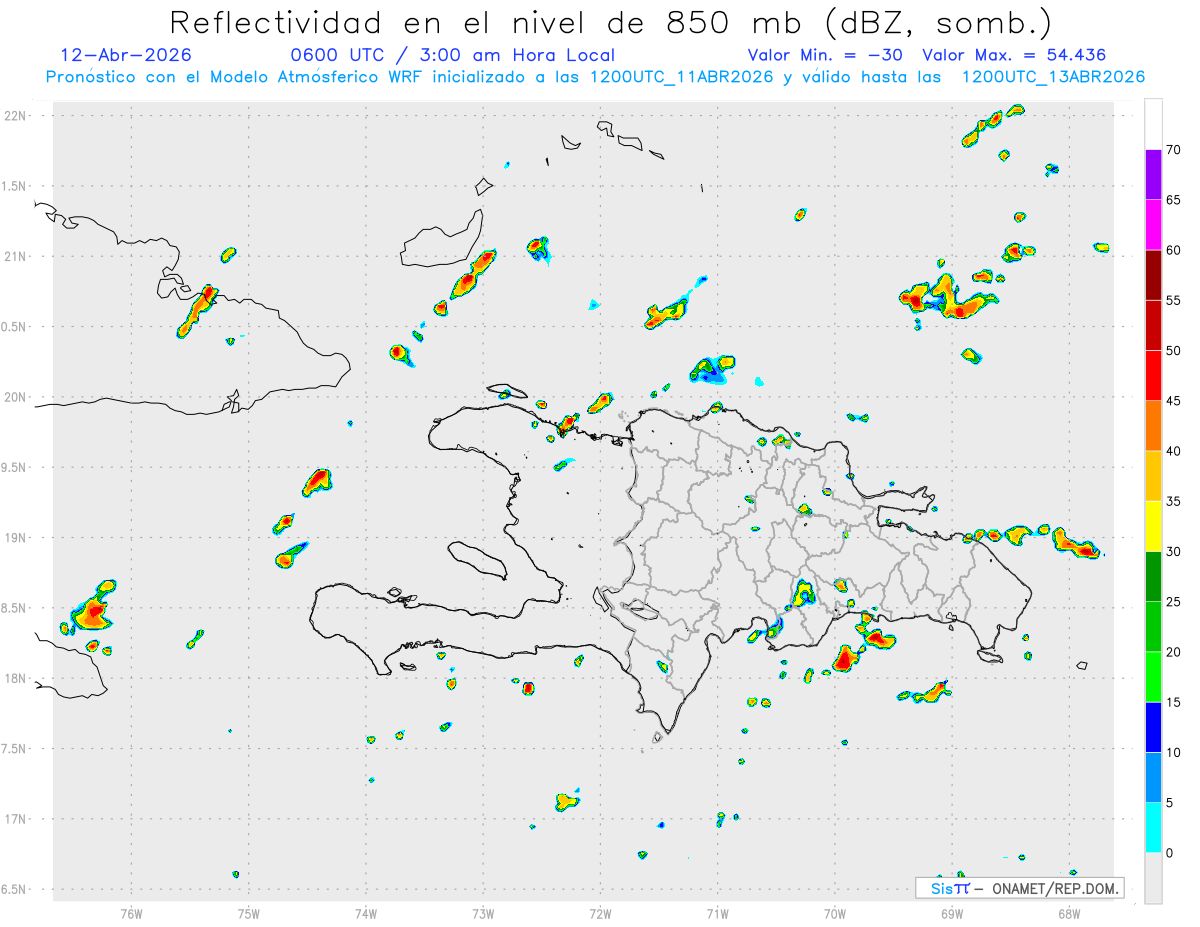This screenshot has height=927, width=1200.
Task: Select the yellow 30-35 dBZ legend color
Action: tap(1153, 526)
